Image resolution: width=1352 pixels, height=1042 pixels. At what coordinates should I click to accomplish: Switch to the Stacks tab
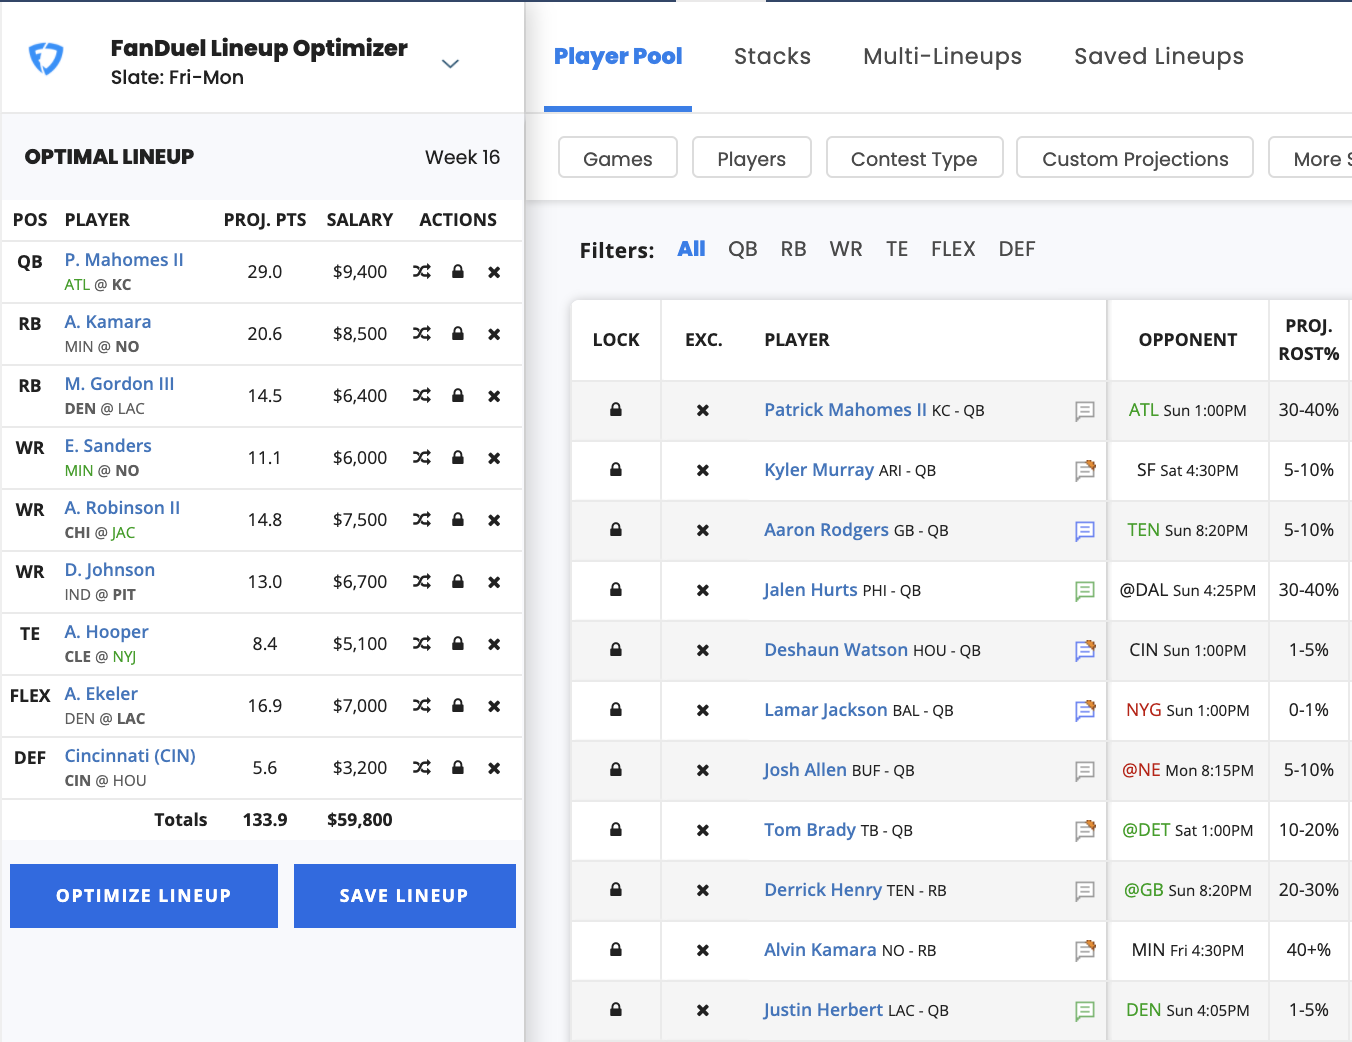coord(772,57)
